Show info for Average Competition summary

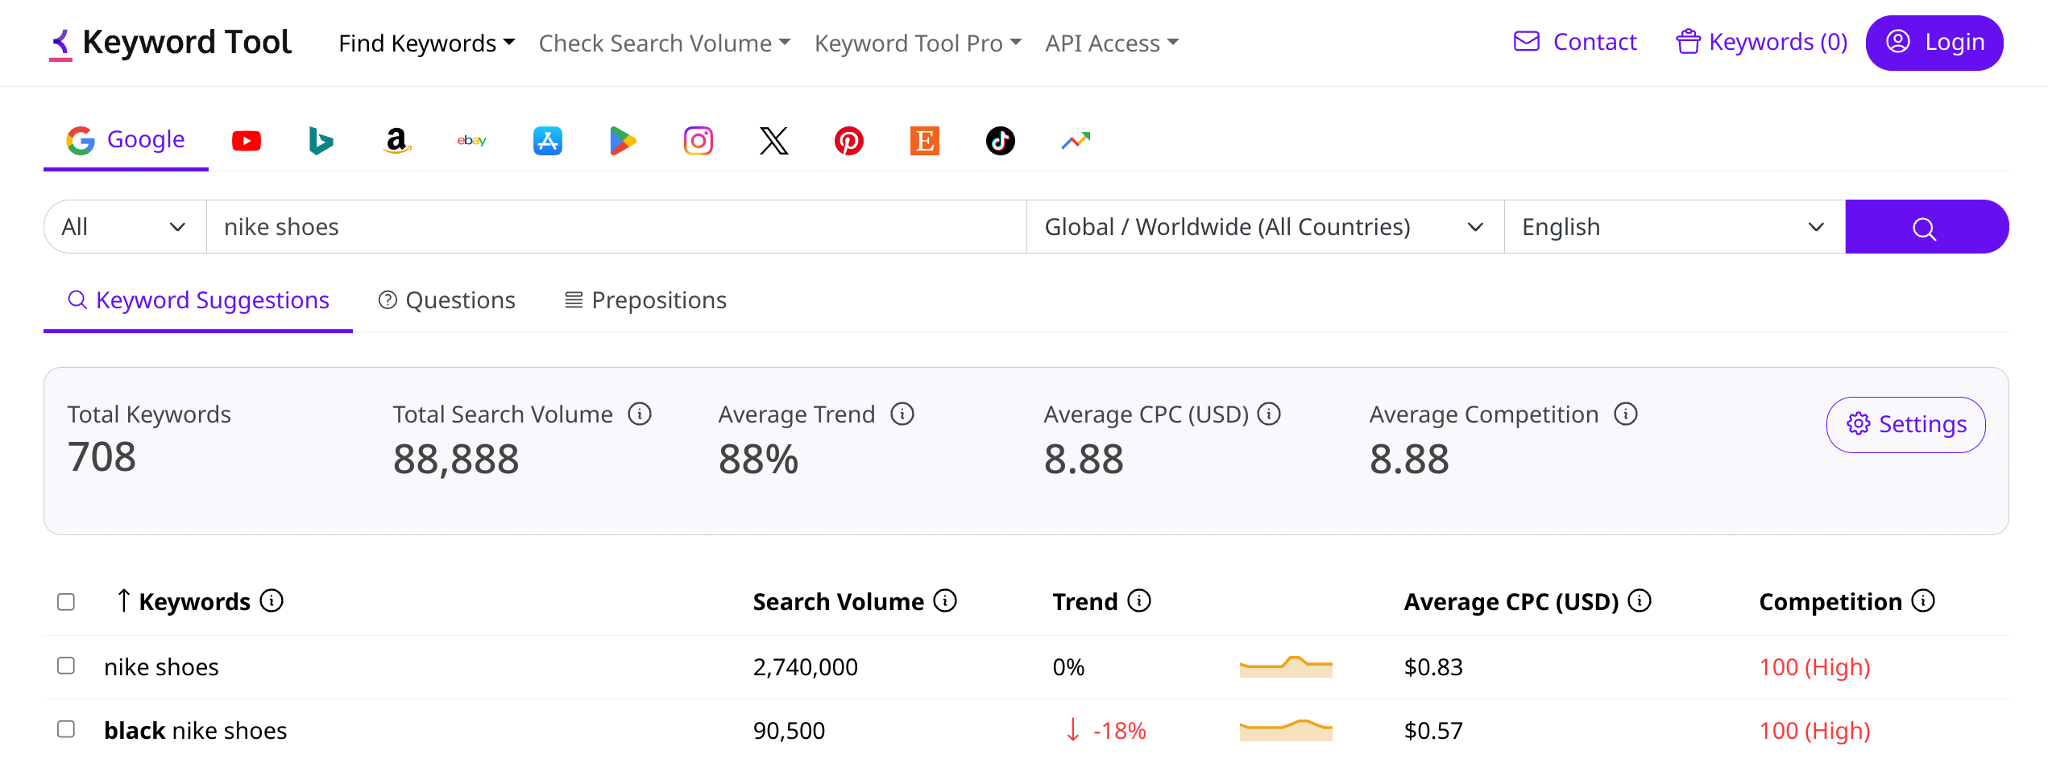(x=1626, y=414)
